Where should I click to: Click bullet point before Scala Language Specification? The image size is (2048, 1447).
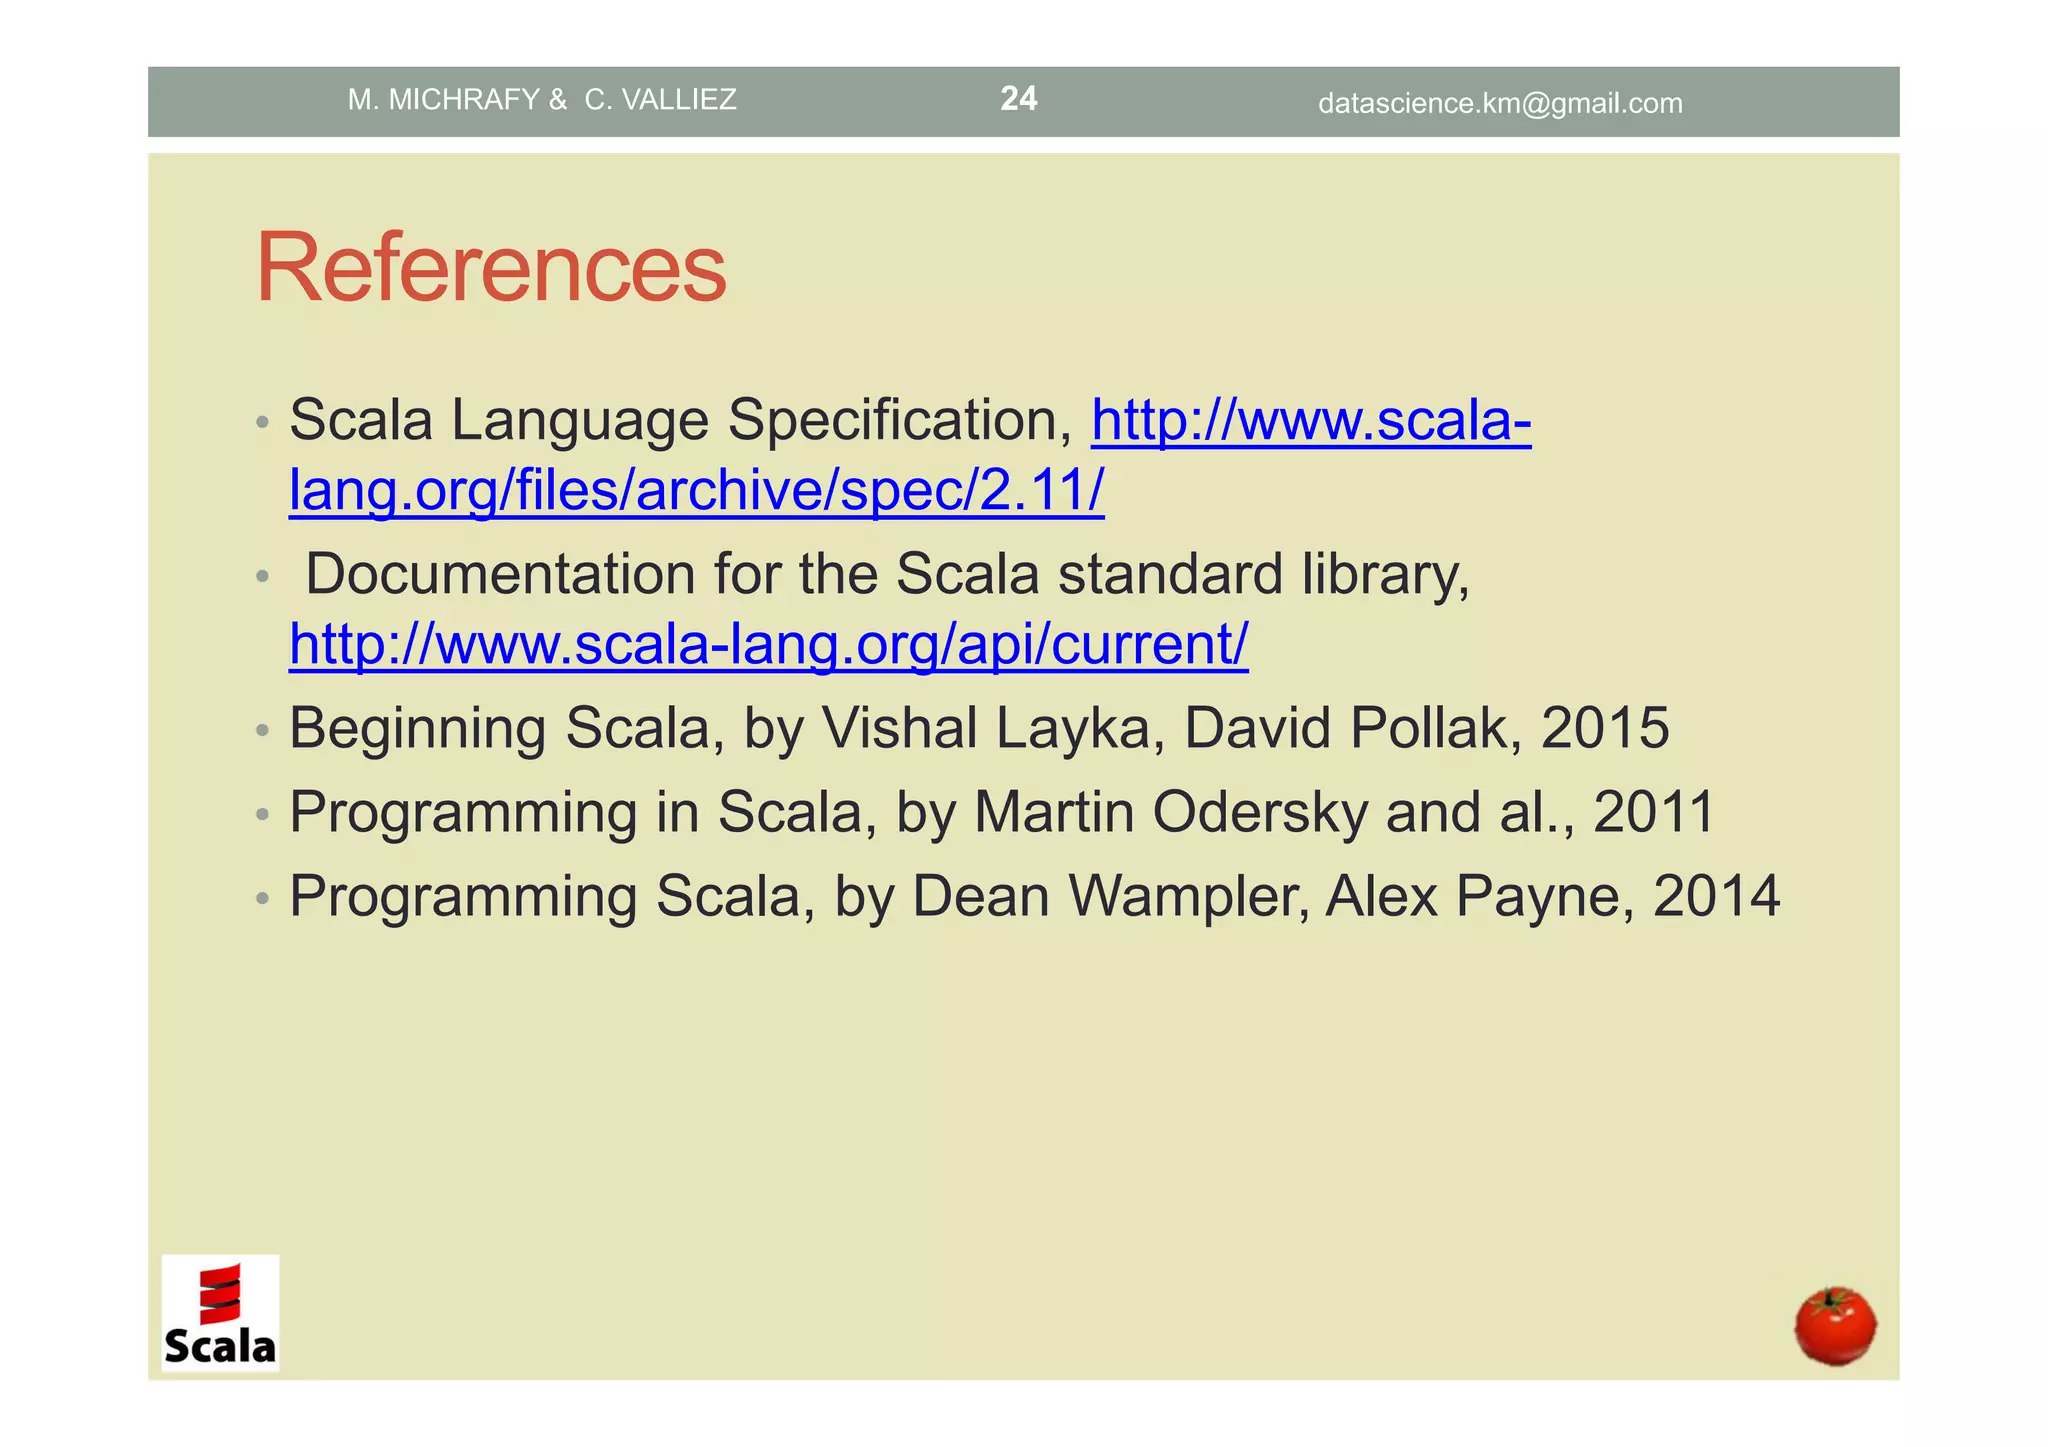(262, 422)
